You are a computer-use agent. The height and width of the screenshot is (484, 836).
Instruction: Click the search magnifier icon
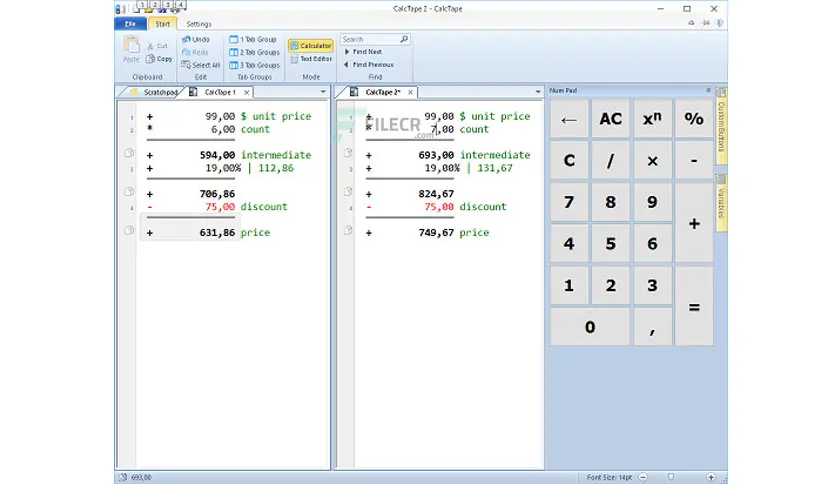pos(404,39)
